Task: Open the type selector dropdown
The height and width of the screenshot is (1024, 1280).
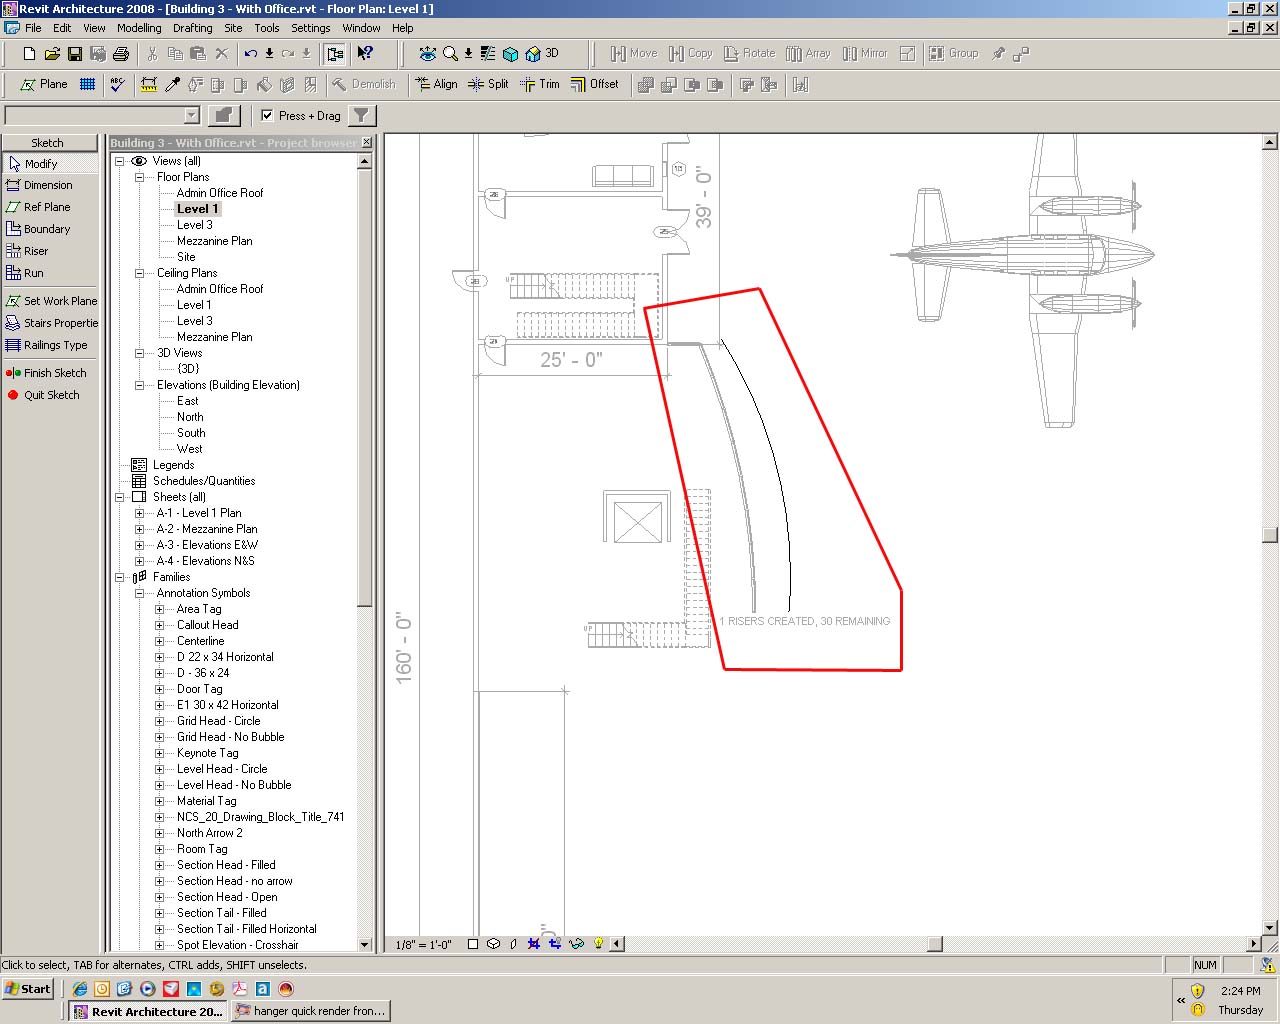Action: (x=192, y=115)
